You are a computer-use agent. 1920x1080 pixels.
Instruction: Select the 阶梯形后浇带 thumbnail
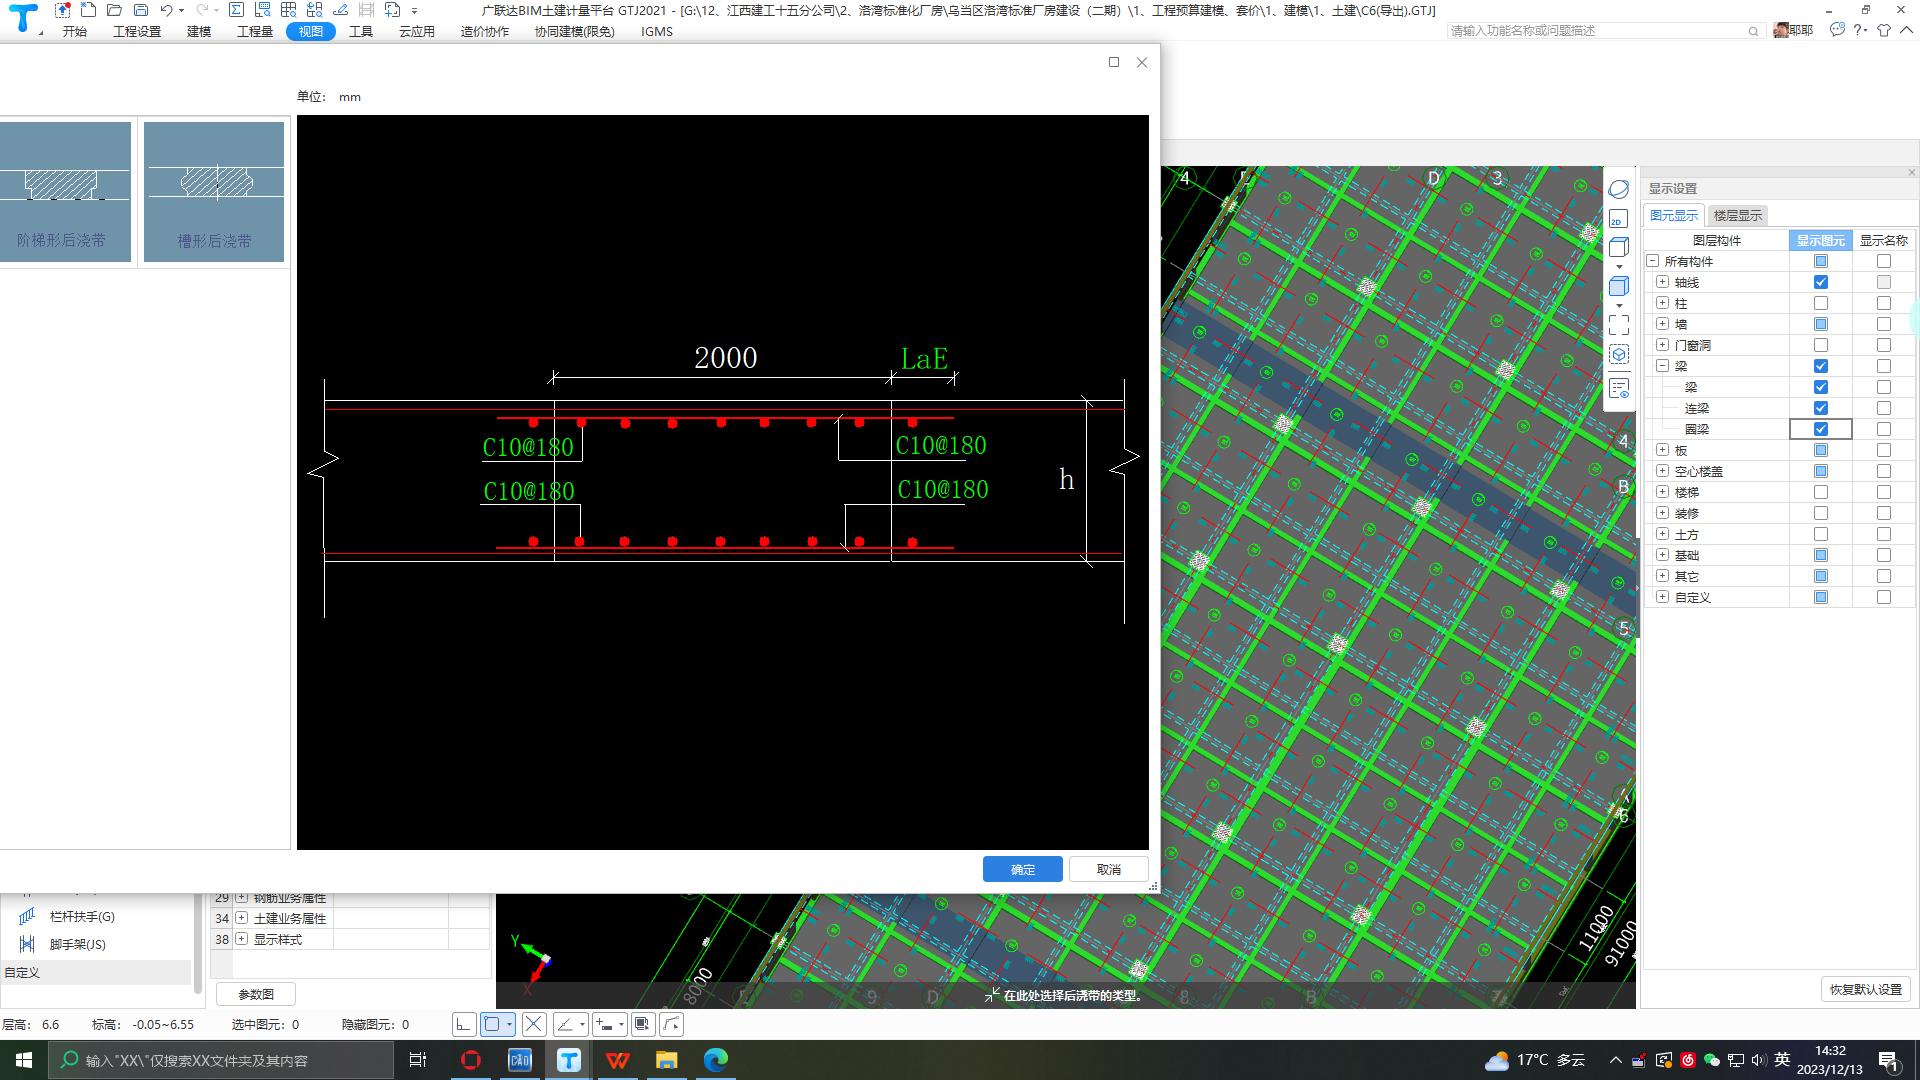(x=65, y=192)
